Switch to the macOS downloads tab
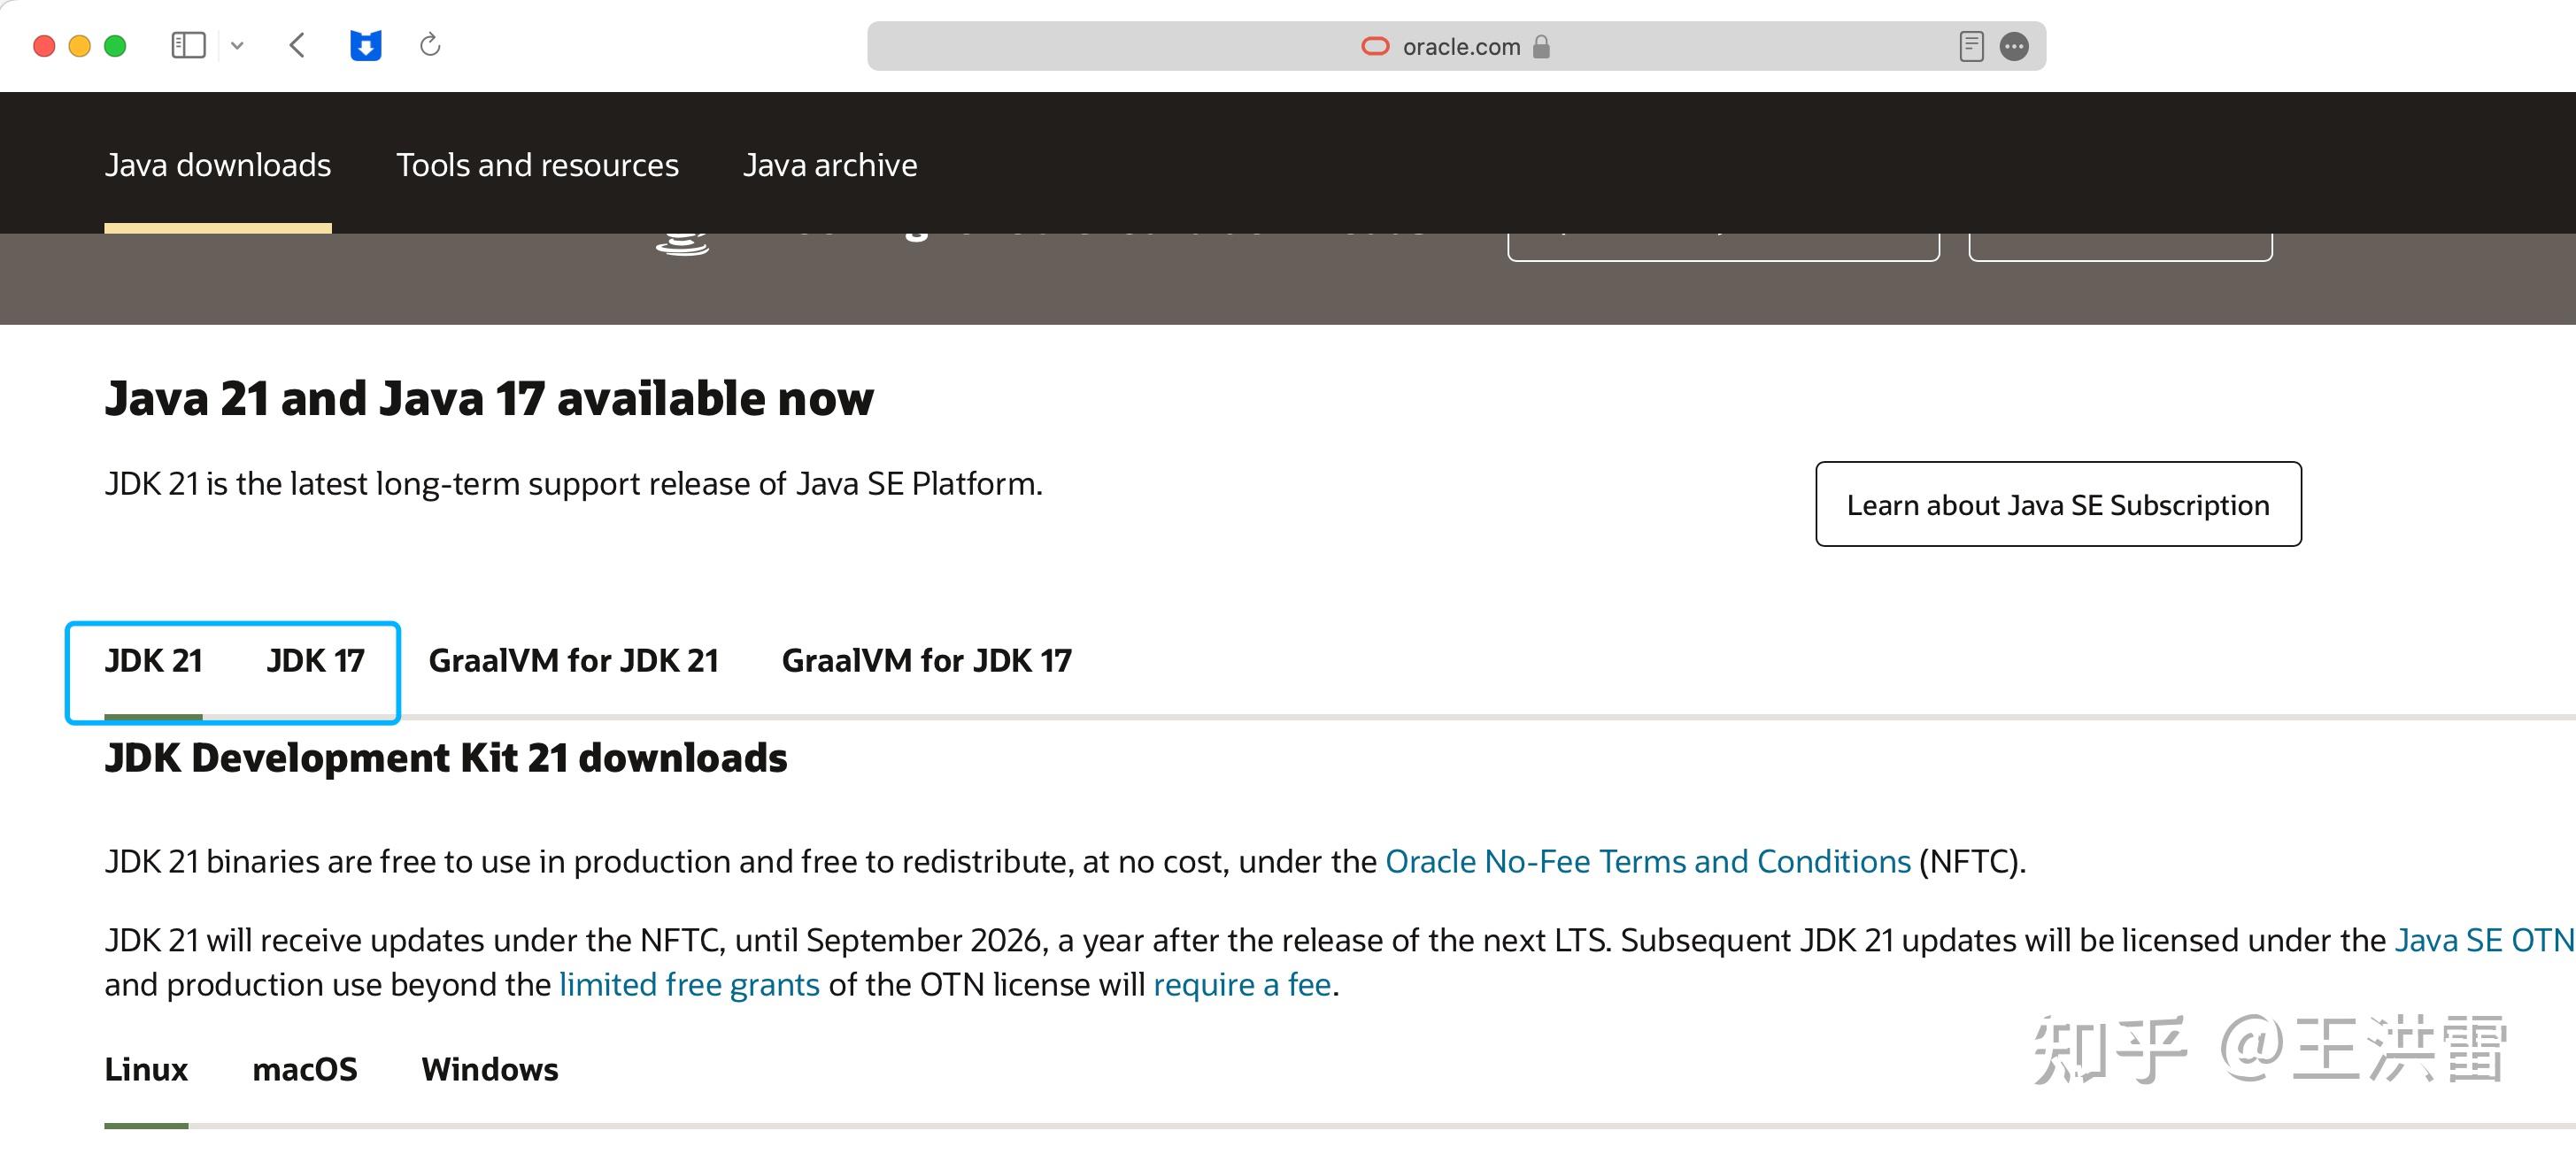 click(x=304, y=1069)
